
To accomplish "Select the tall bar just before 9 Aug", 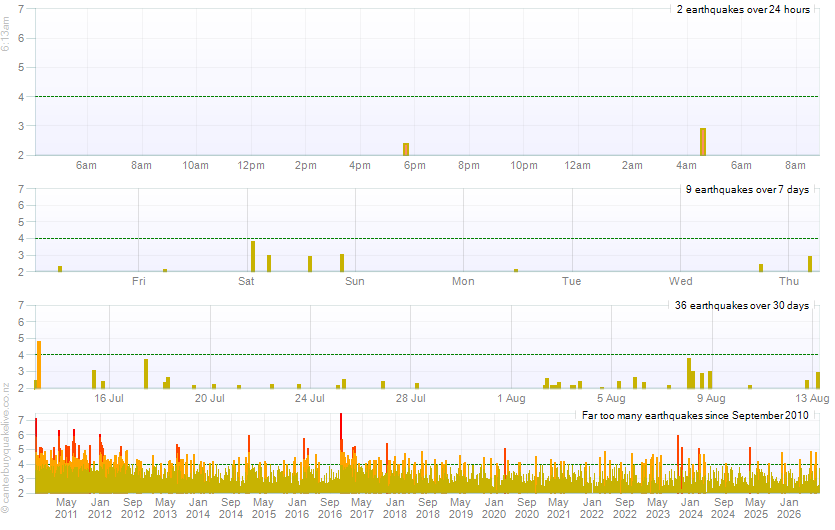I will [689, 373].
